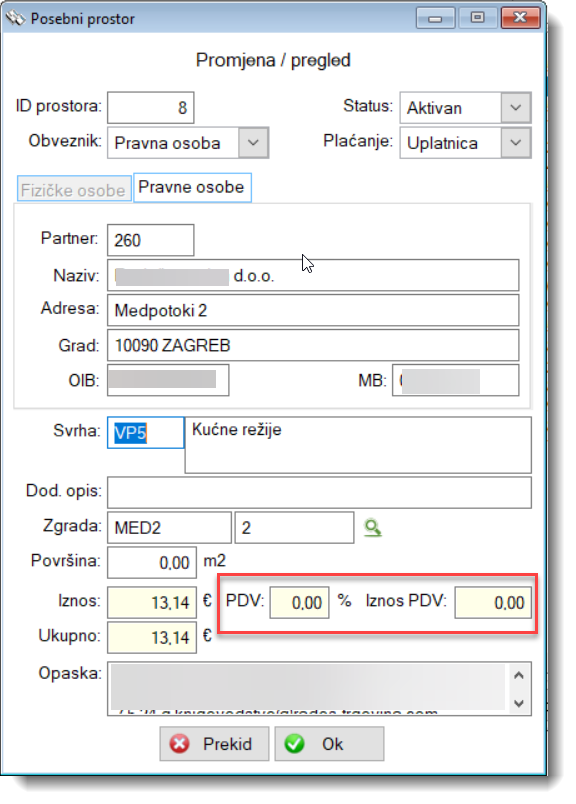The width and height of the screenshot is (576, 804).
Task: Click the Posebni prostor title bar icon
Action: pyautogui.click(x=15, y=18)
